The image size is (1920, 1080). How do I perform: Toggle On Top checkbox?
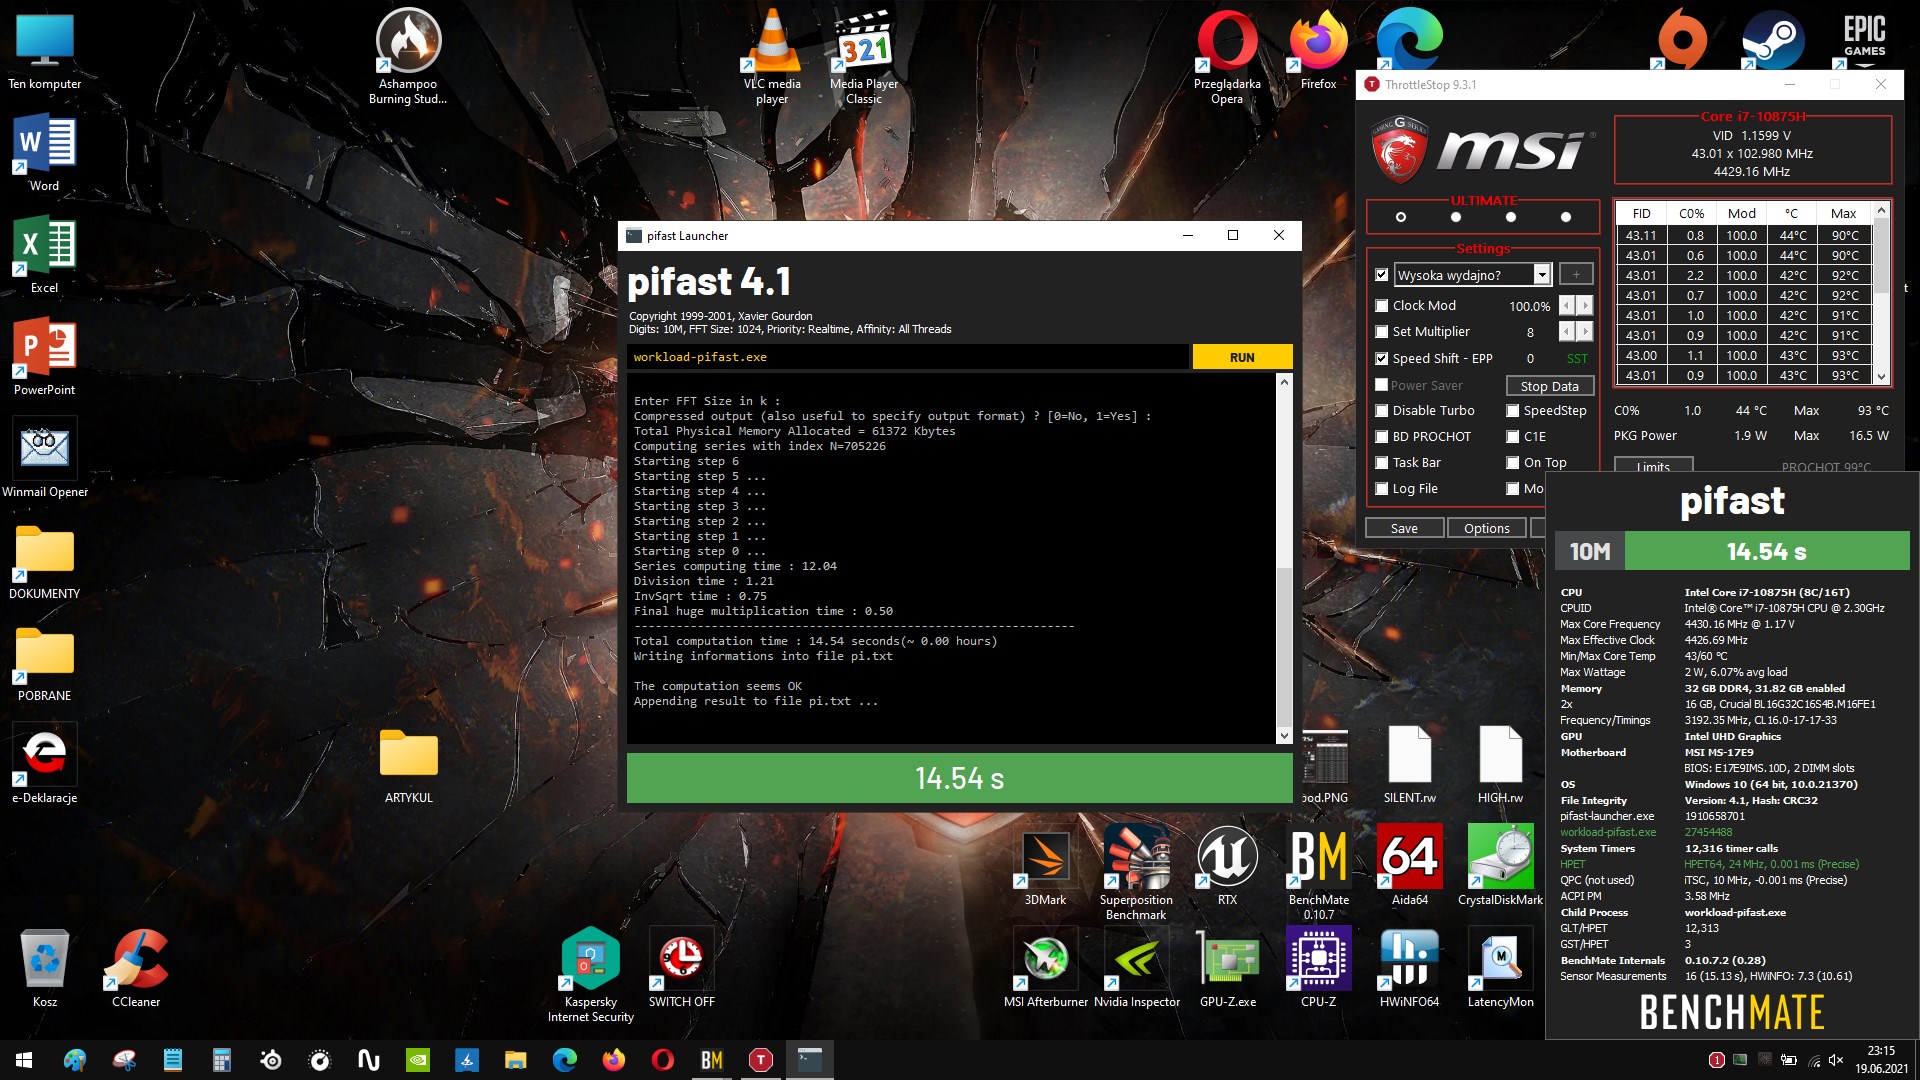[1513, 463]
